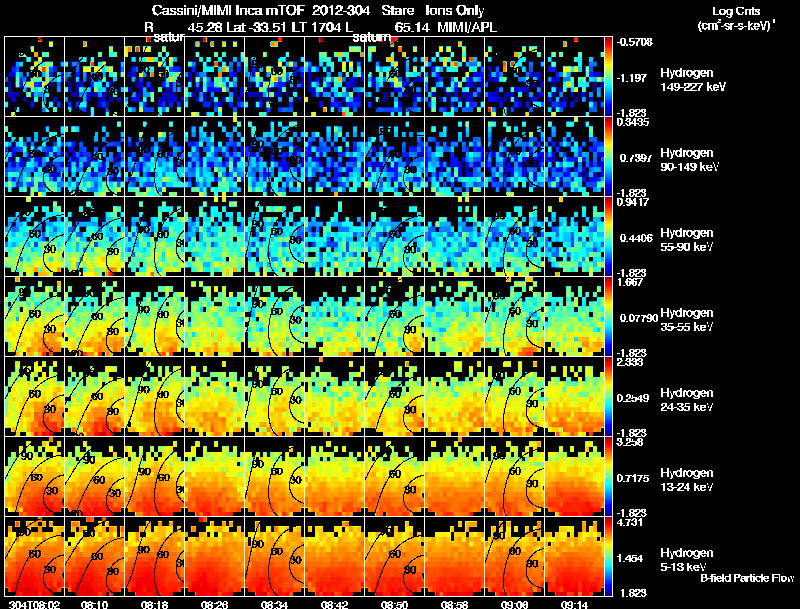
Task: Click the date label 2012-304 in the header
Action: click(x=339, y=10)
